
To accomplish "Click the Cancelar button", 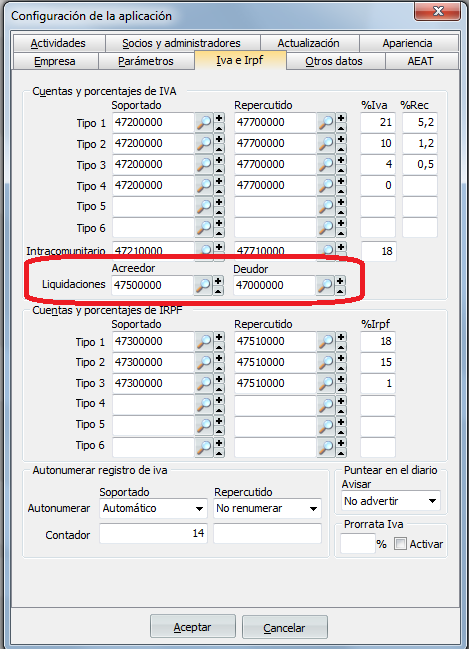I will 284,627.
